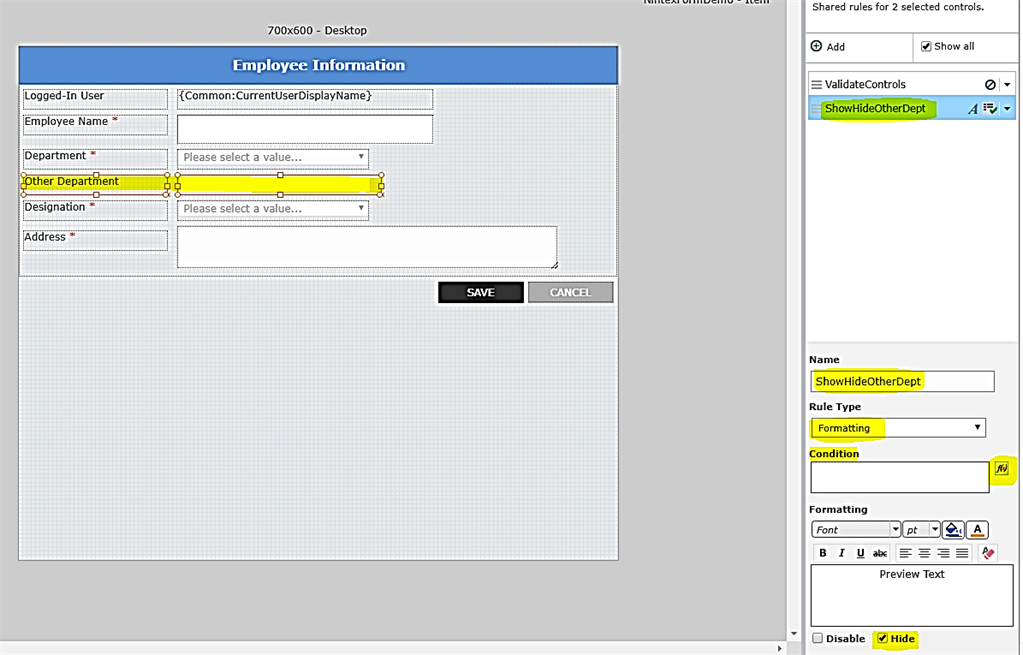Select the ShowHideOtherDept rule entry
This screenshot has height=655, width=1023.
(x=876, y=108)
